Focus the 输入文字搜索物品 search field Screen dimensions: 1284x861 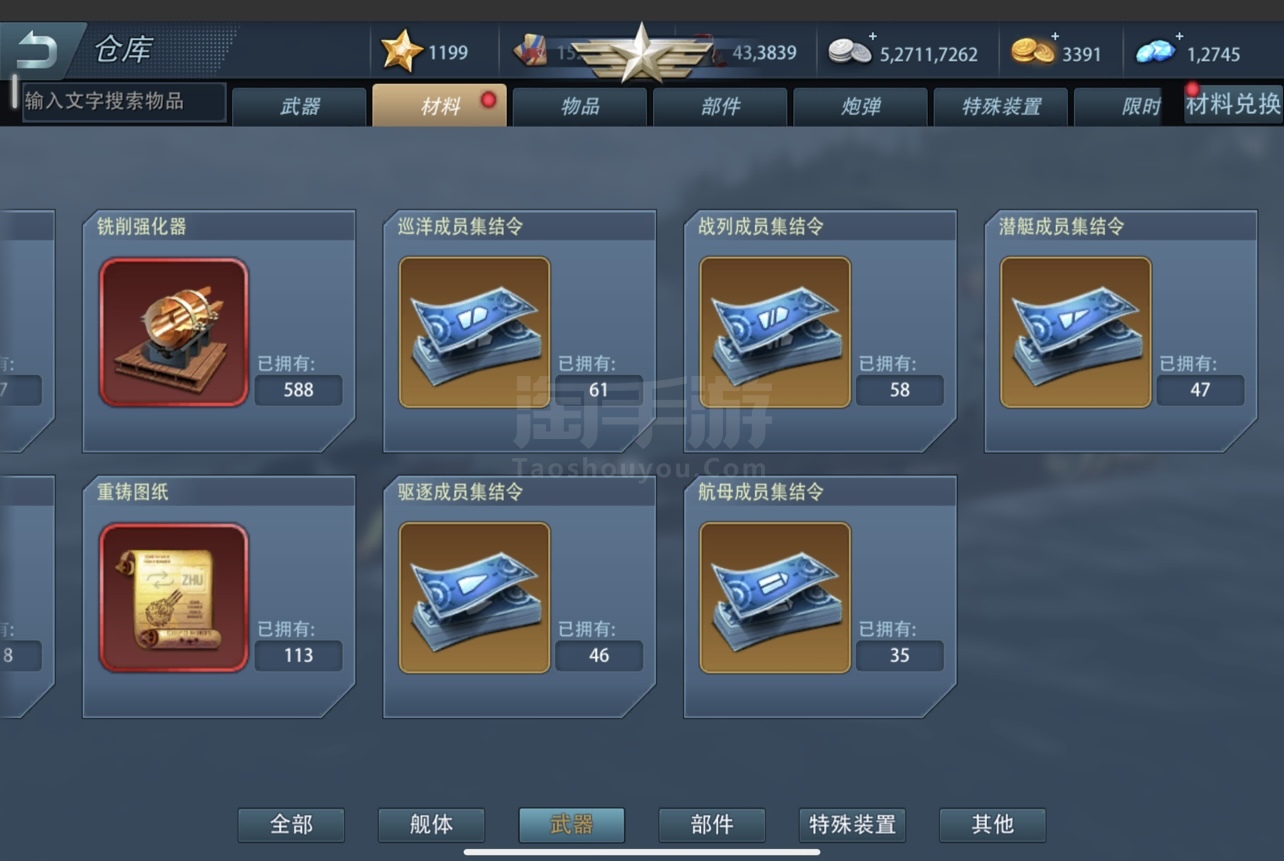pos(124,101)
